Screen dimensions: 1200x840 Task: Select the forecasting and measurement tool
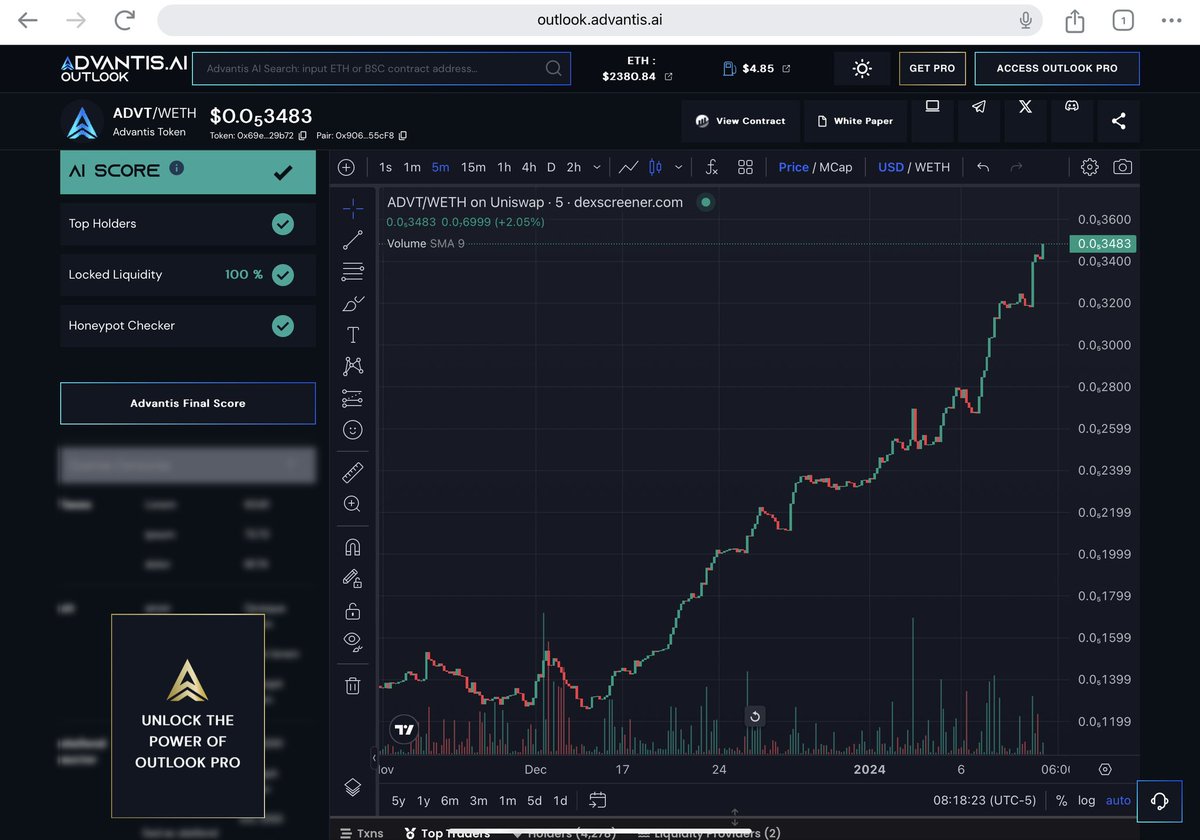(352, 398)
